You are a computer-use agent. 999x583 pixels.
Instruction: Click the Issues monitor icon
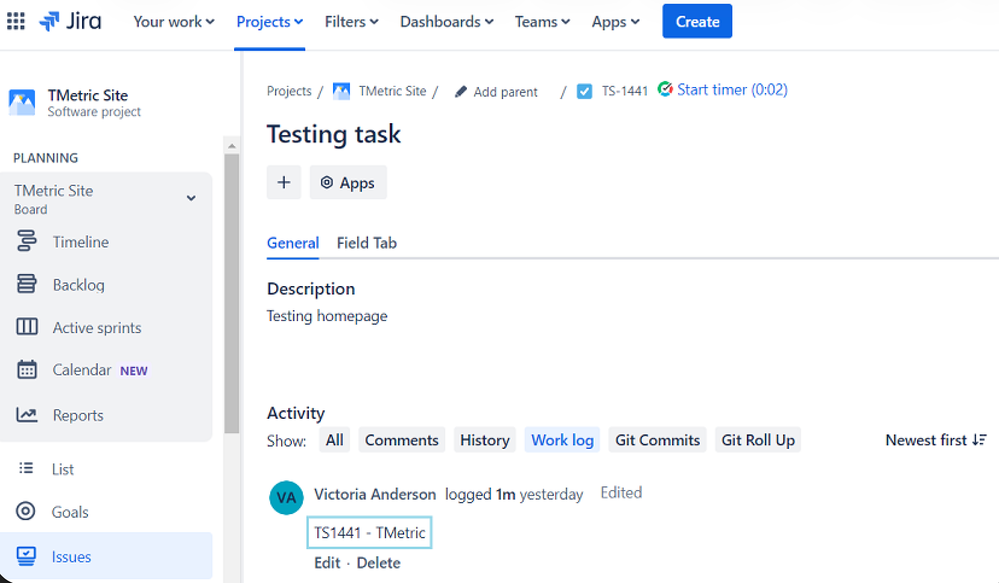26,556
